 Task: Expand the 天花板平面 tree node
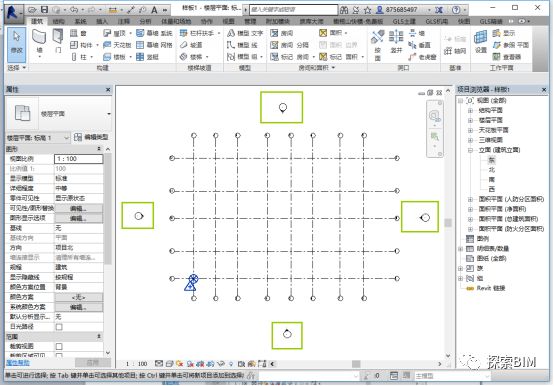470,130
